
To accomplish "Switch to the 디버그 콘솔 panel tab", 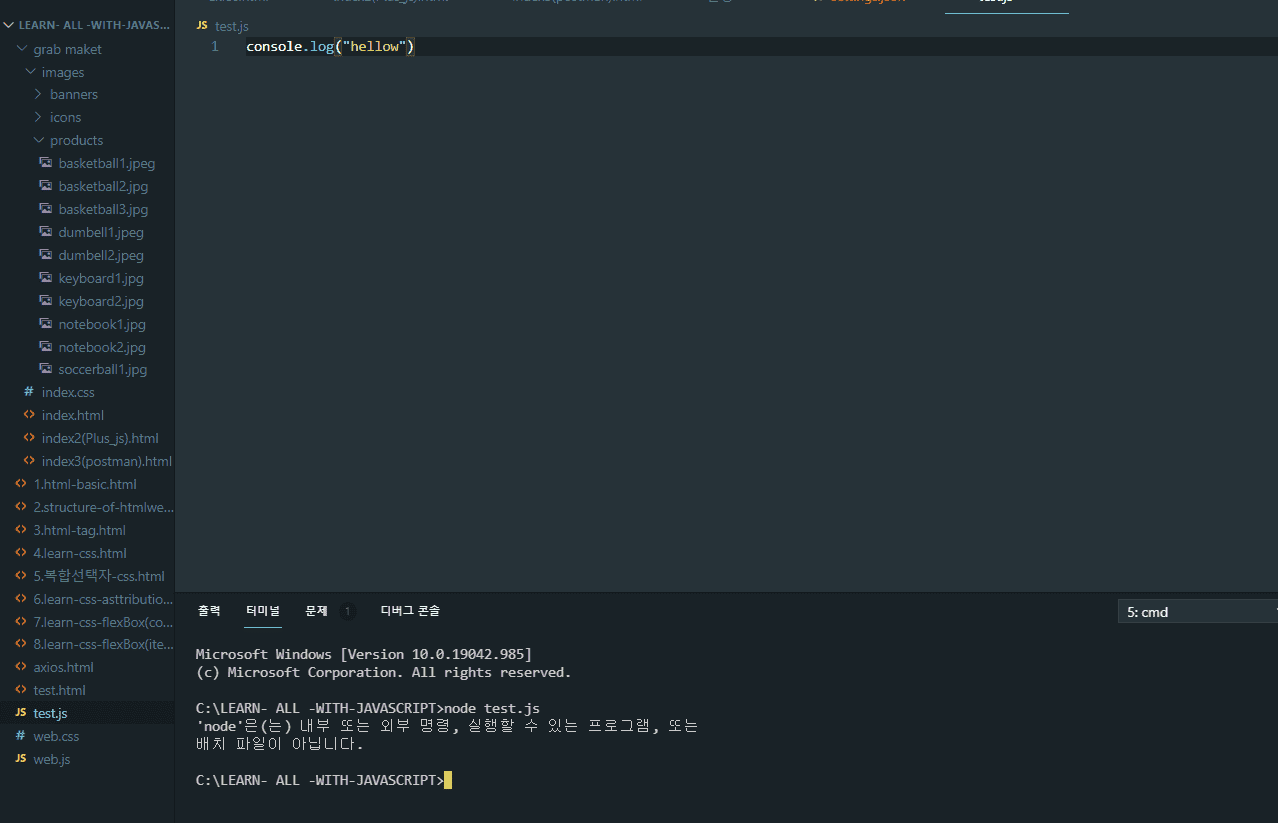I will (410, 611).
